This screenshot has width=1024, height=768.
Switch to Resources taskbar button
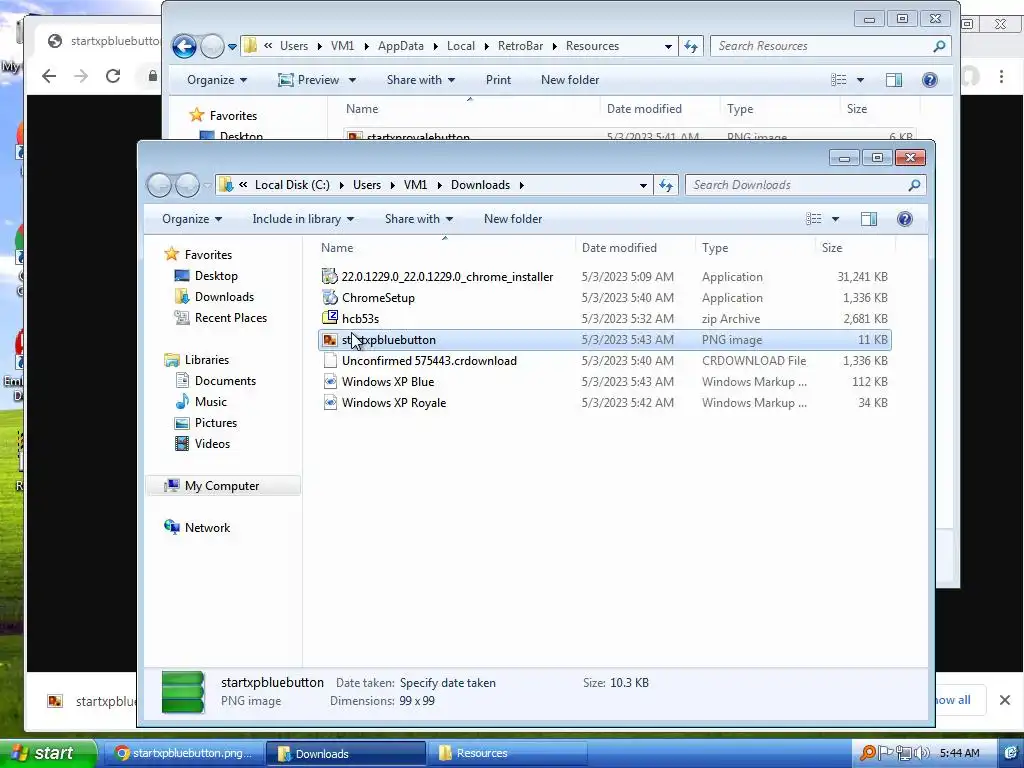pyautogui.click(x=506, y=754)
